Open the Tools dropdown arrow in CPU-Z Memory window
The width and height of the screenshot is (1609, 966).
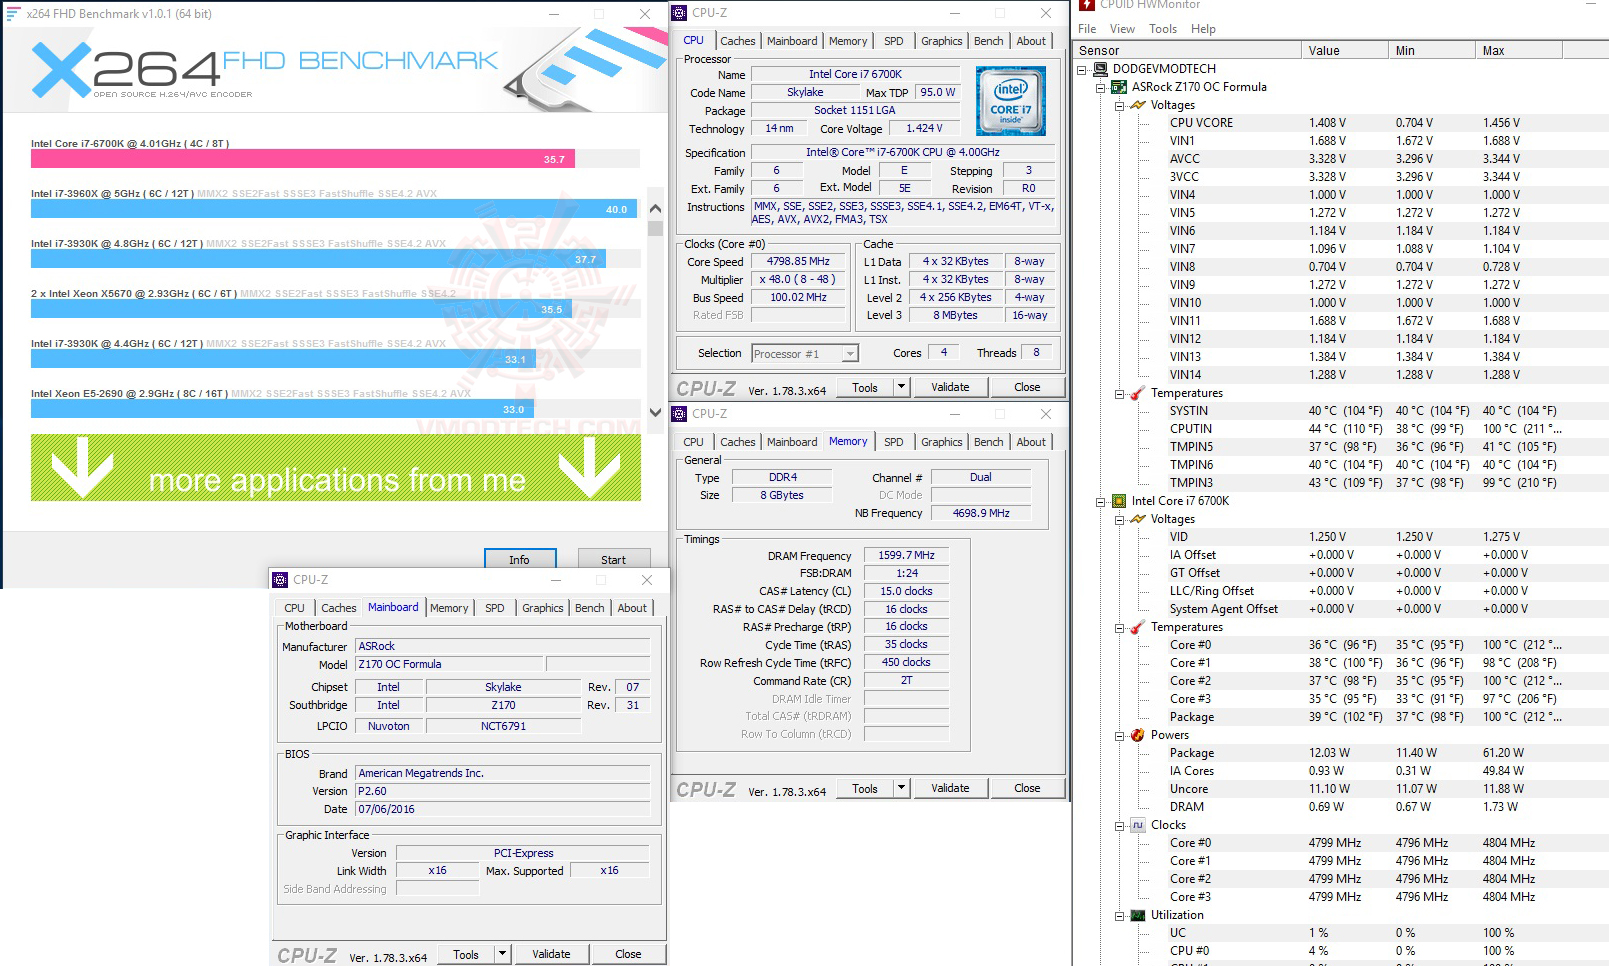pyautogui.click(x=901, y=788)
